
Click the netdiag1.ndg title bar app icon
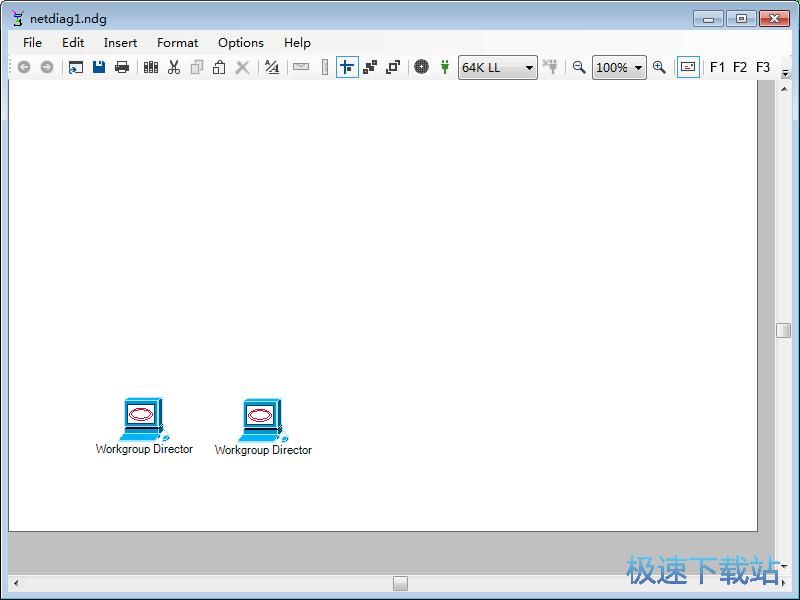pos(17,19)
